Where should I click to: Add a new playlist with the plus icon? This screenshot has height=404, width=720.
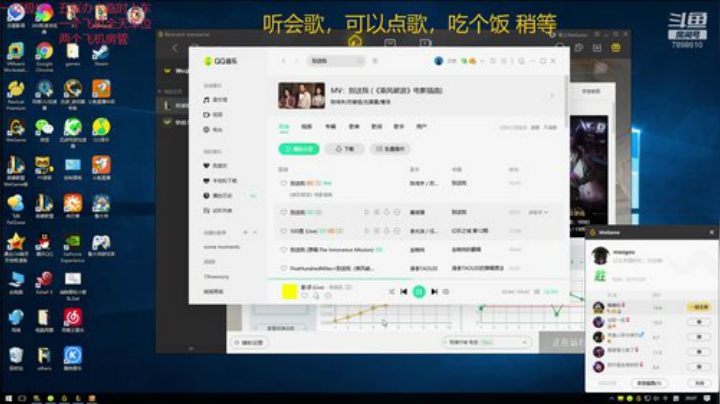click(x=245, y=232)
